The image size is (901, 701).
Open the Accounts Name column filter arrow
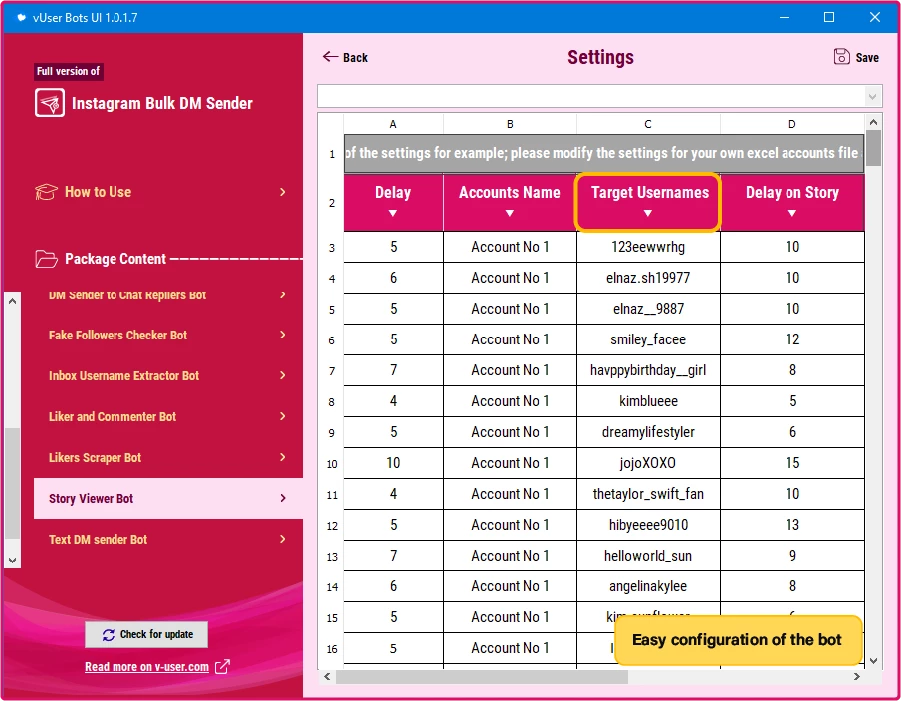[x=509, y=213]
